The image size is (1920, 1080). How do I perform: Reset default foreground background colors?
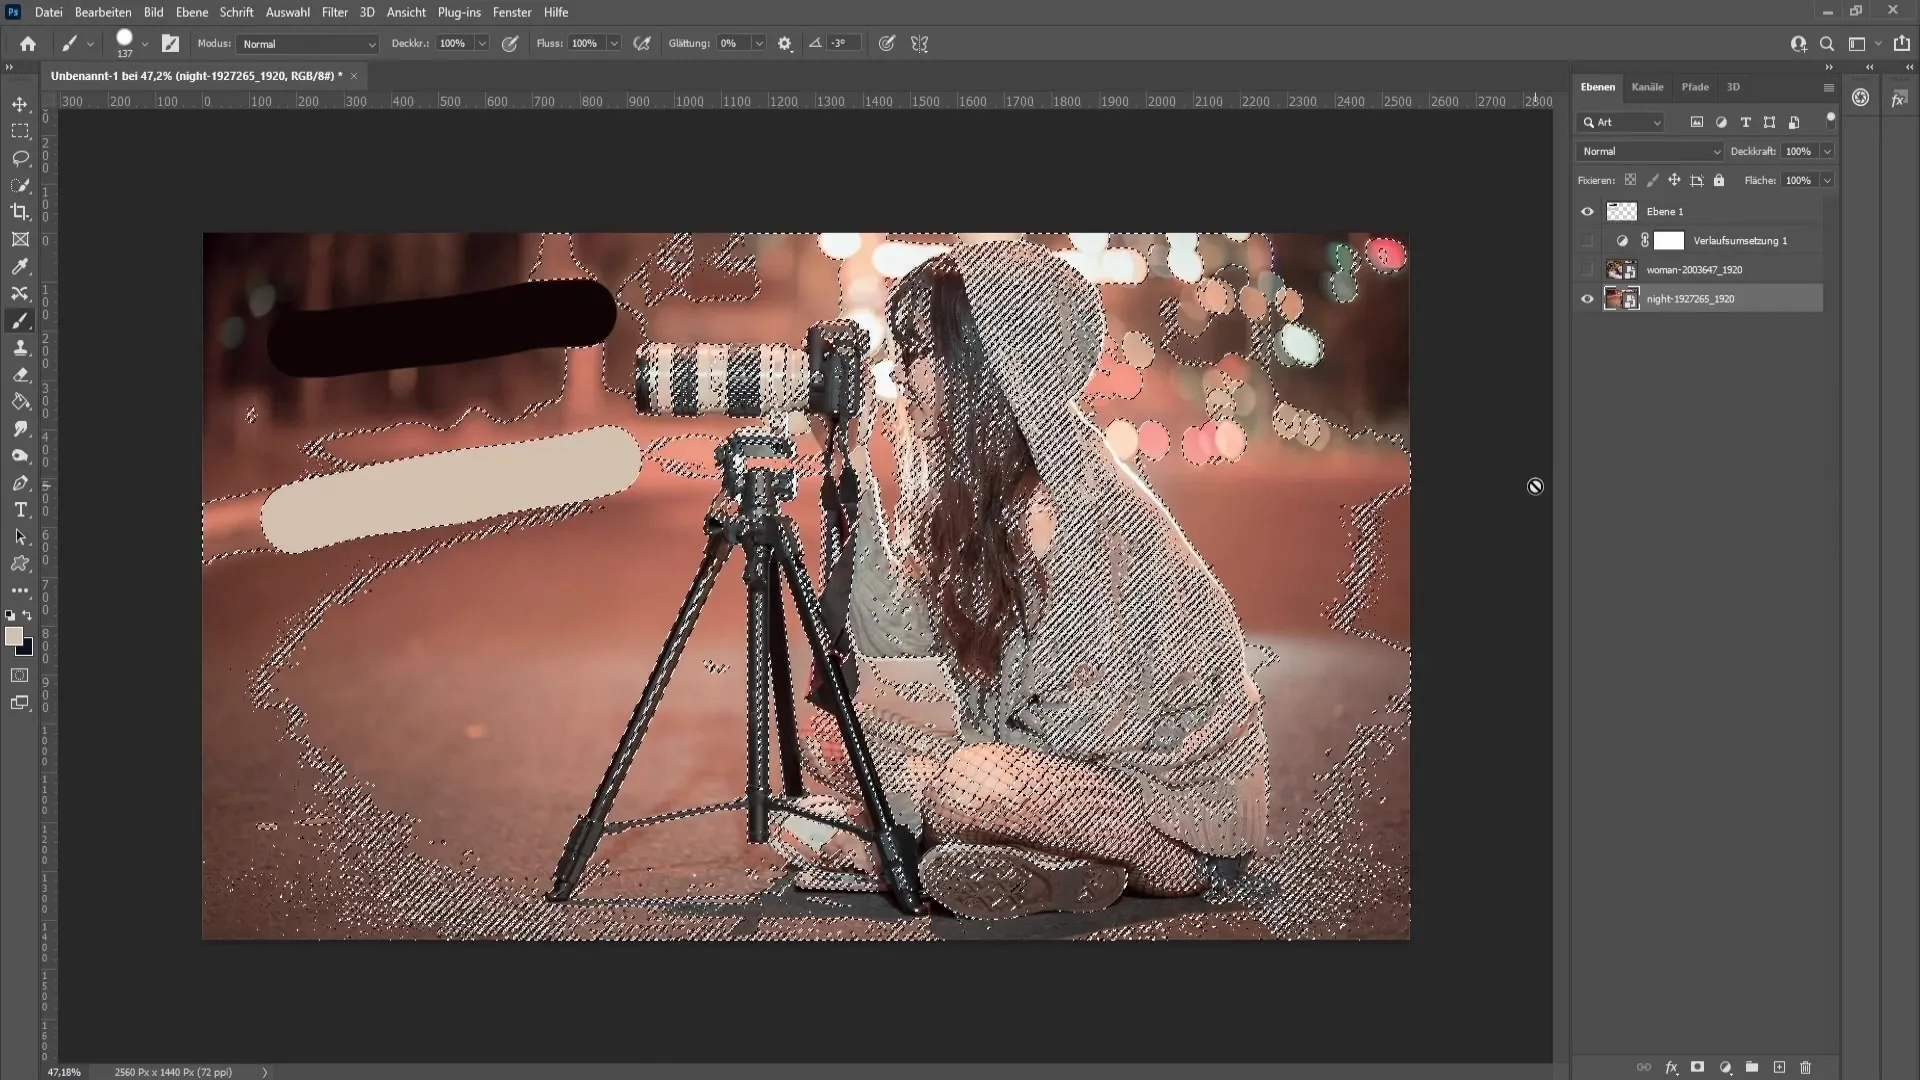coord(10,616)
